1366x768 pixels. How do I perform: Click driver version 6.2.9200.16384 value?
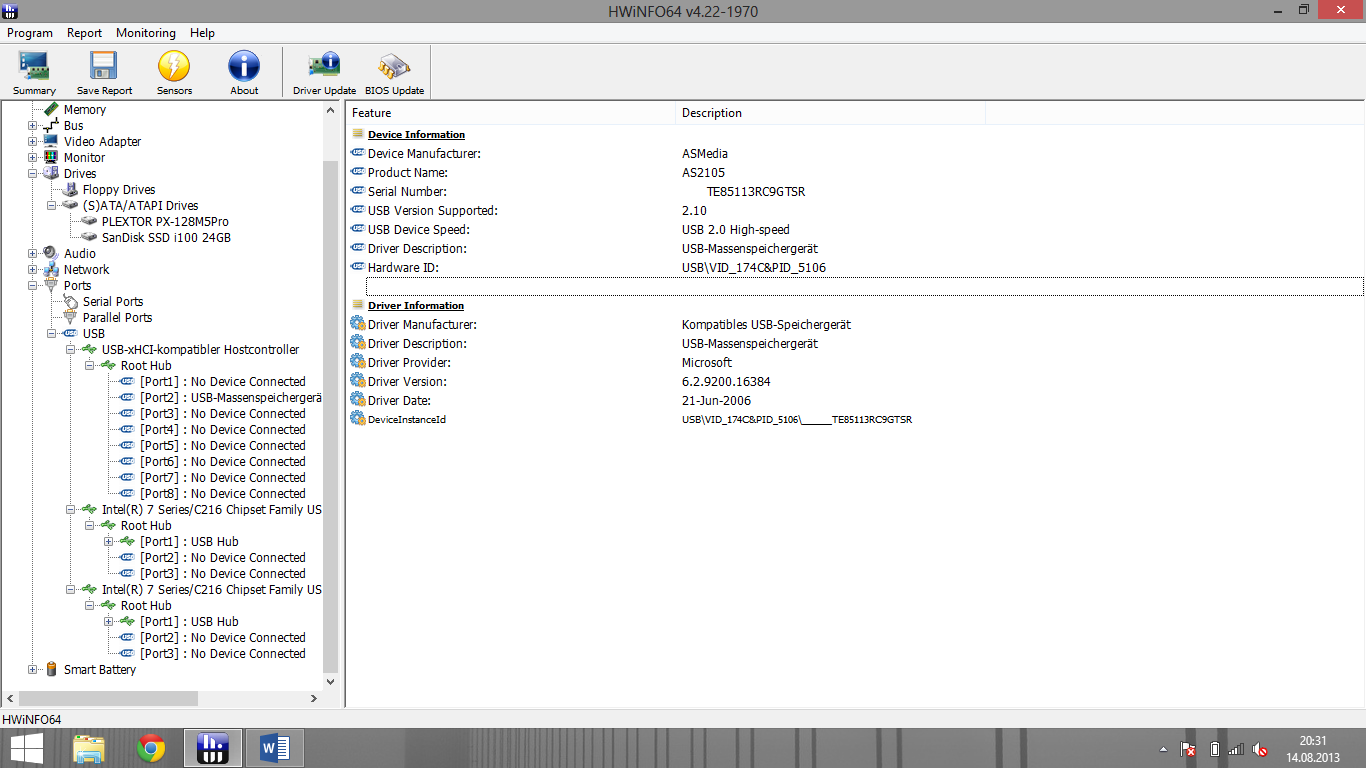coord(726,382)
